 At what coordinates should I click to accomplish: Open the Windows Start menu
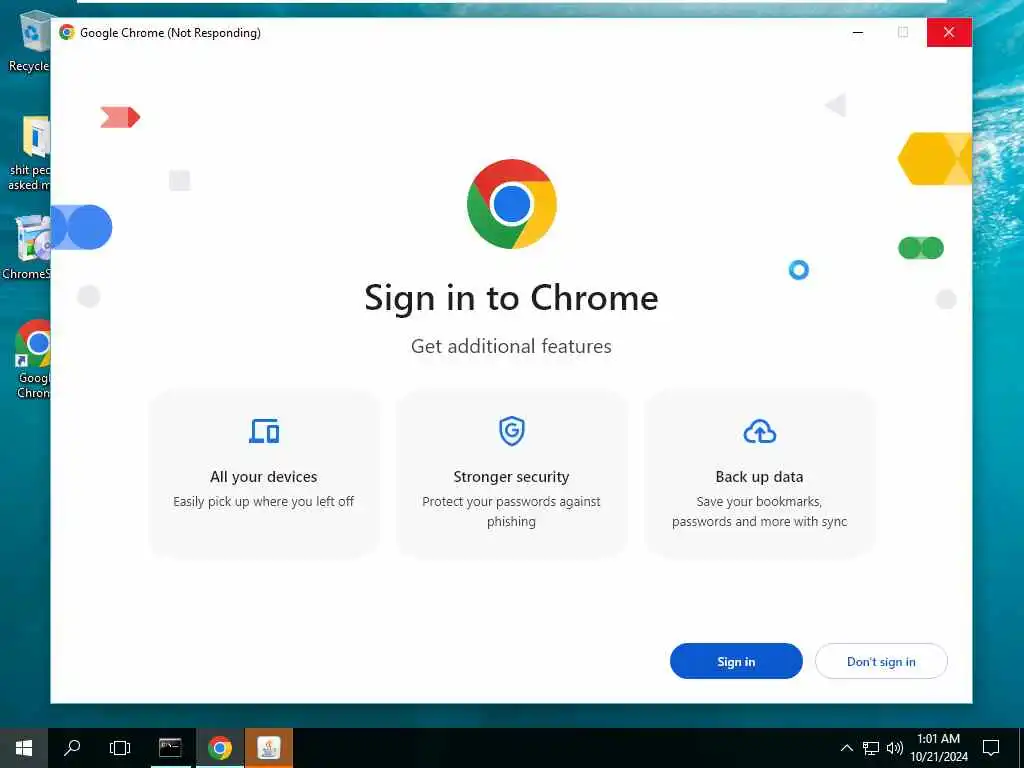coord(24,748)
